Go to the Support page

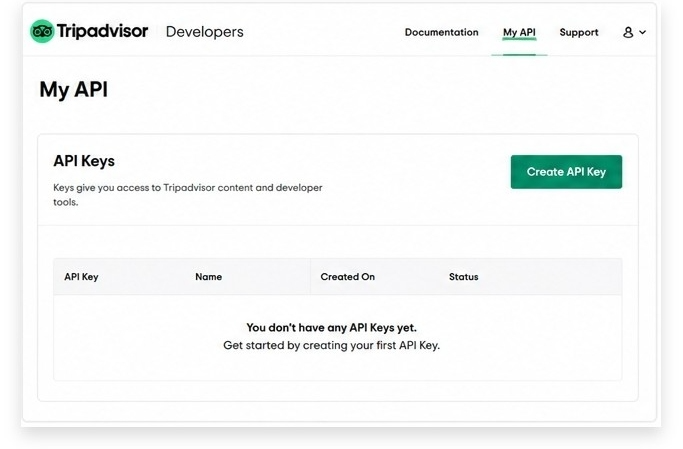578,32
